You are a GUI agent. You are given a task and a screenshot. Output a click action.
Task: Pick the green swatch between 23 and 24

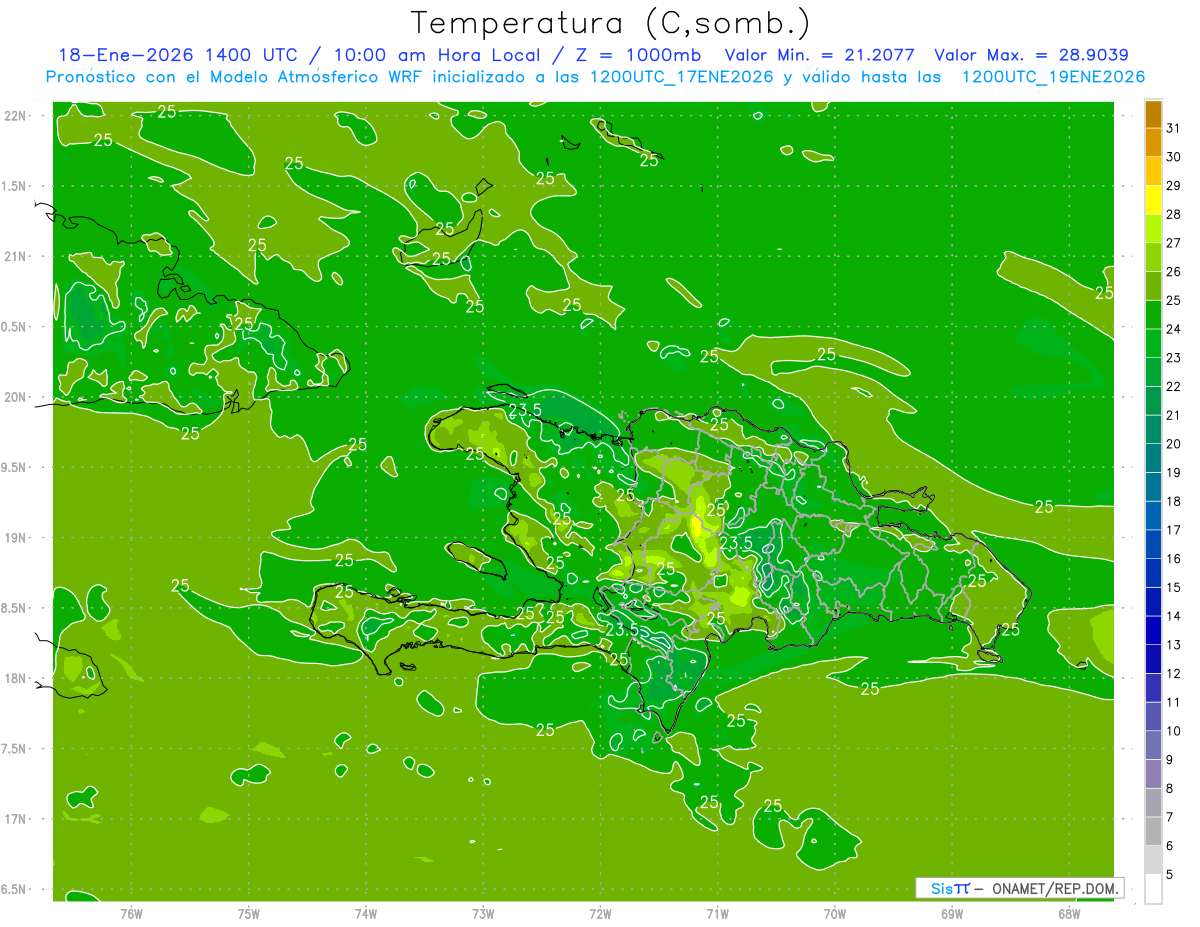1153,343
